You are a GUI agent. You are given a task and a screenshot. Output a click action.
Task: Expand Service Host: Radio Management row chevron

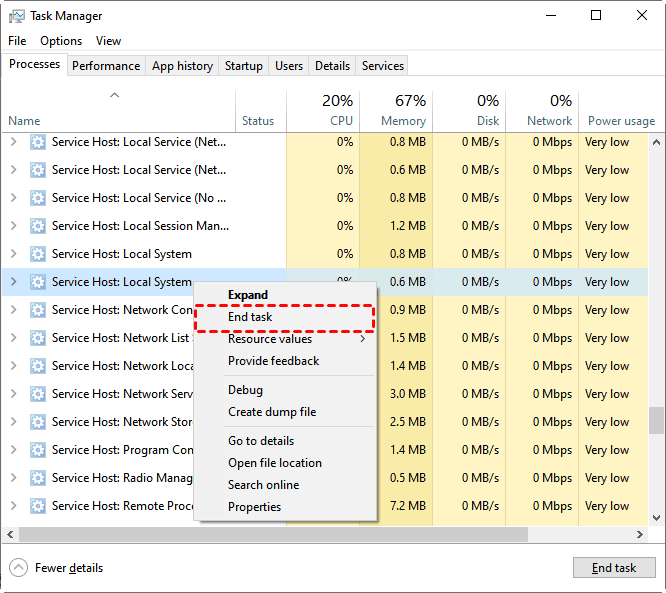click(x=13, y=478)
